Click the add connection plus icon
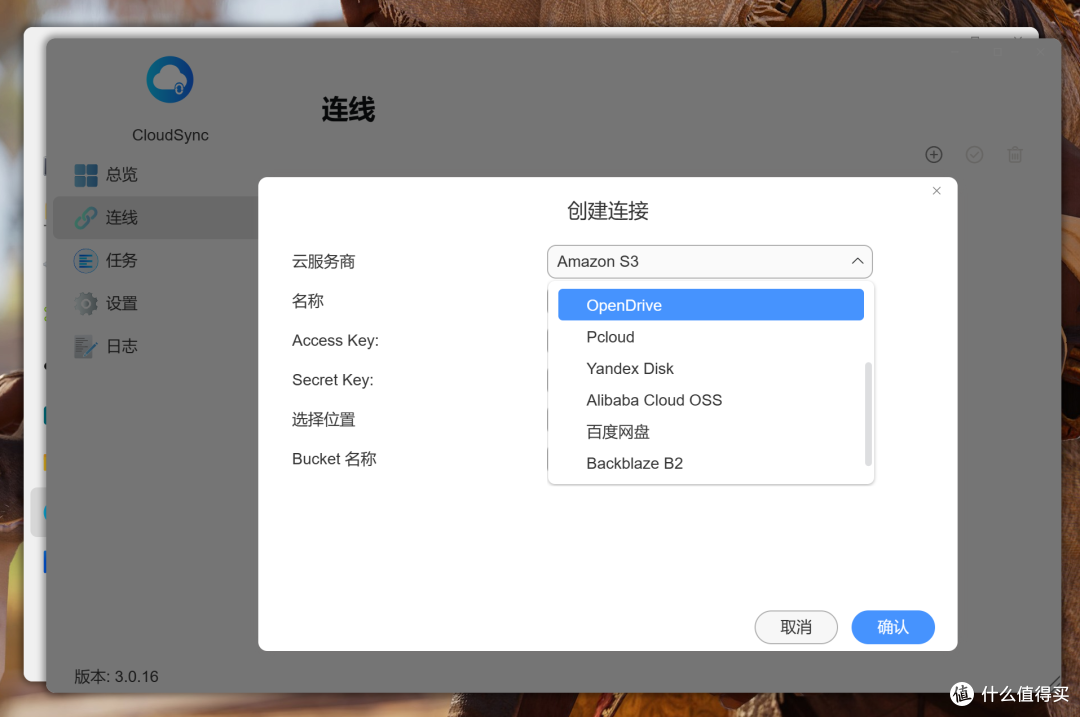 [933, 155]
